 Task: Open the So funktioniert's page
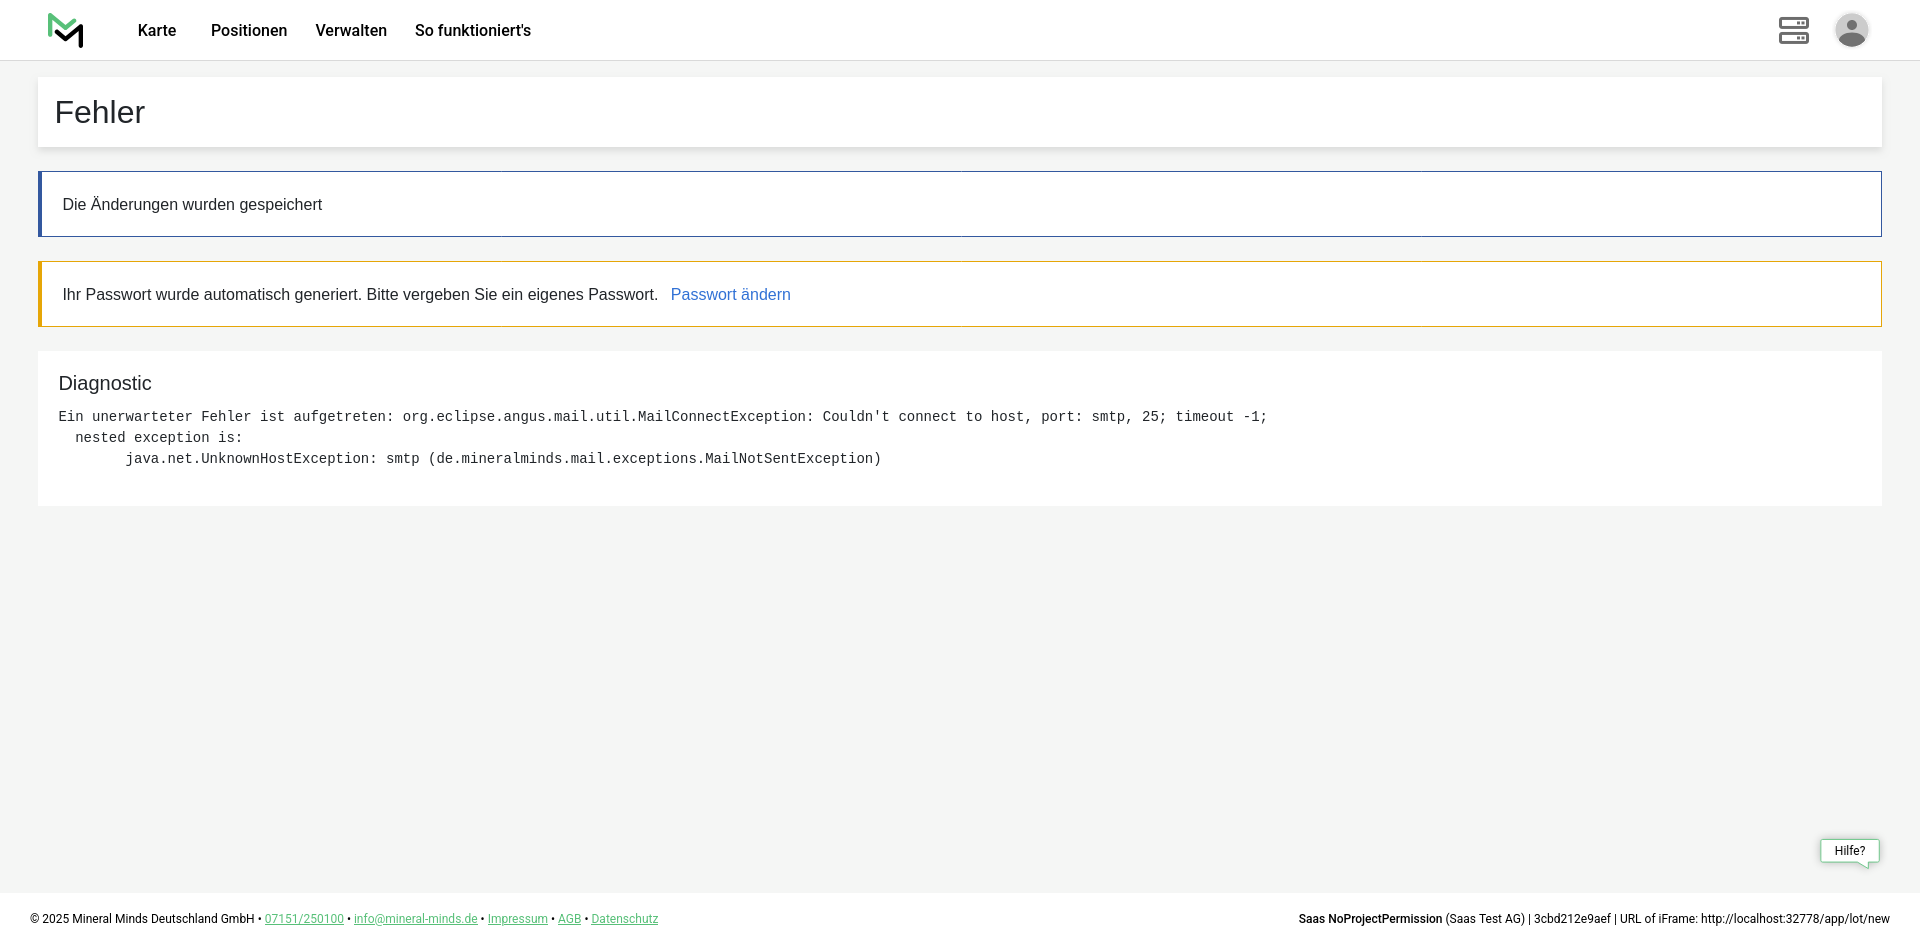473,31
